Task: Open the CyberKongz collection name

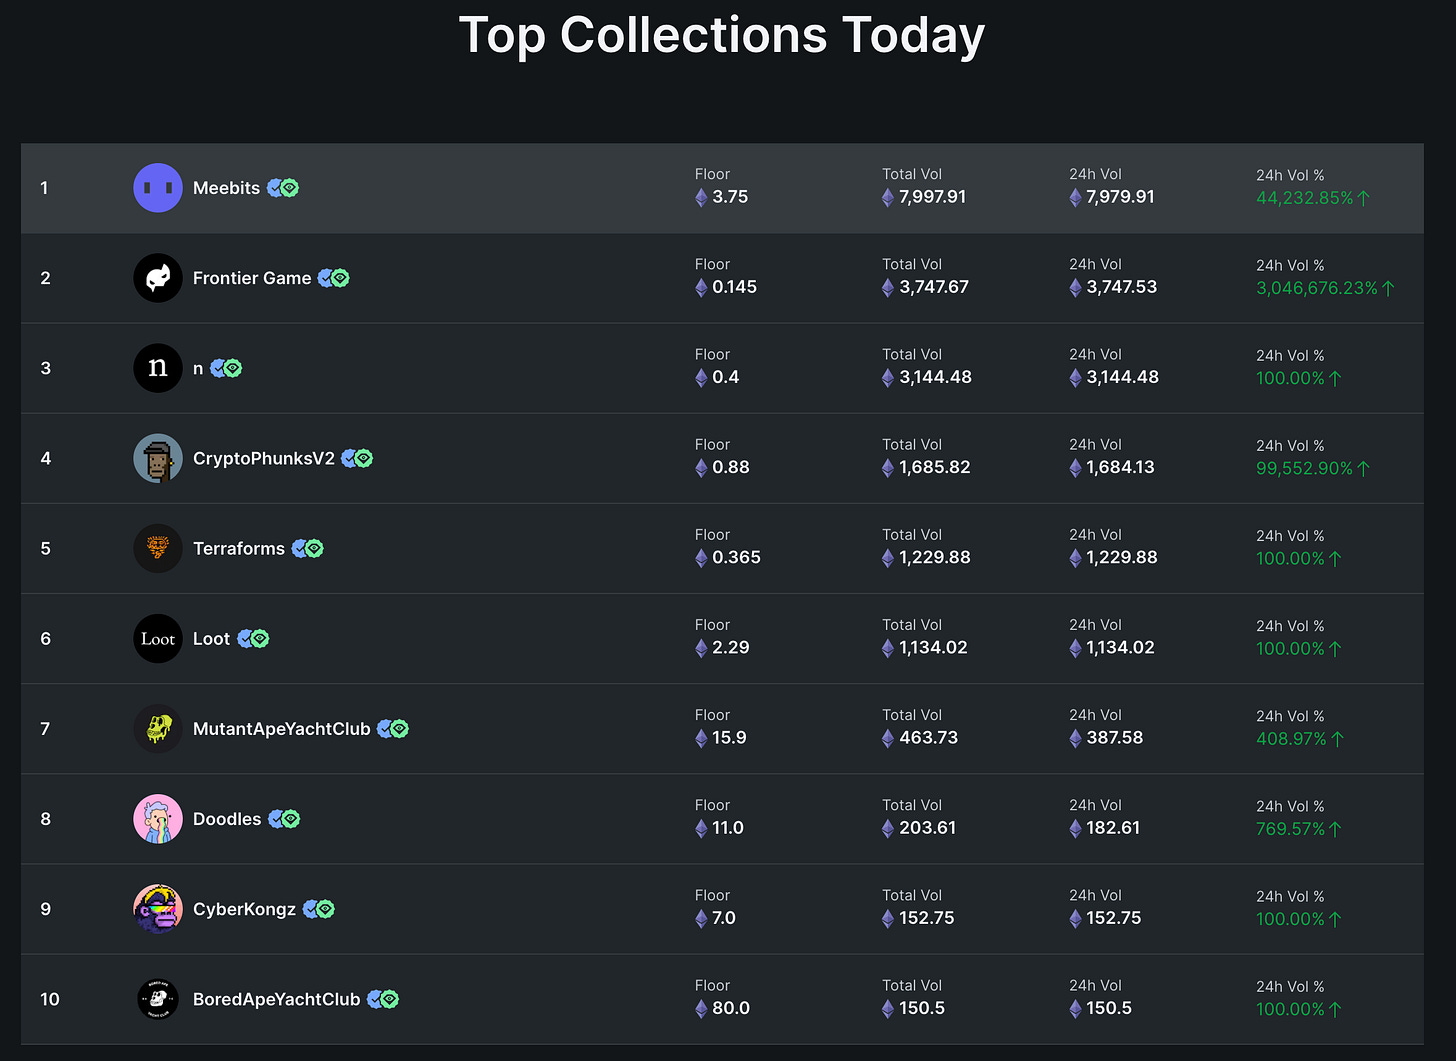Action: click(x=244, y=908)
